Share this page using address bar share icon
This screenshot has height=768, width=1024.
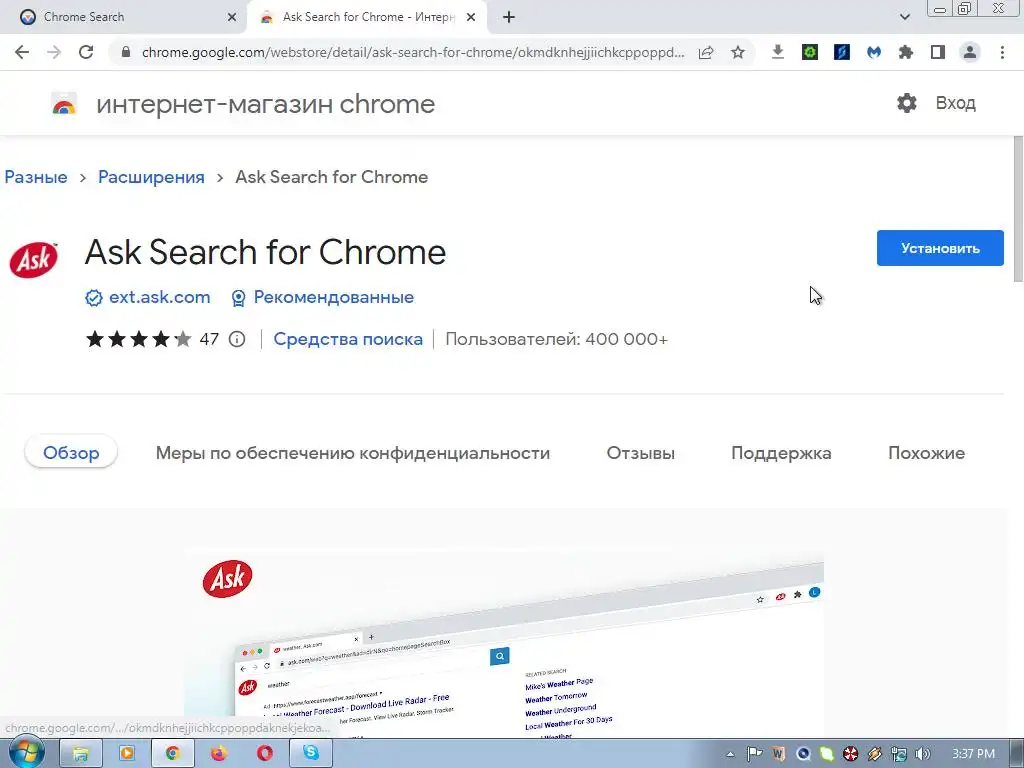tap(706, 52)
